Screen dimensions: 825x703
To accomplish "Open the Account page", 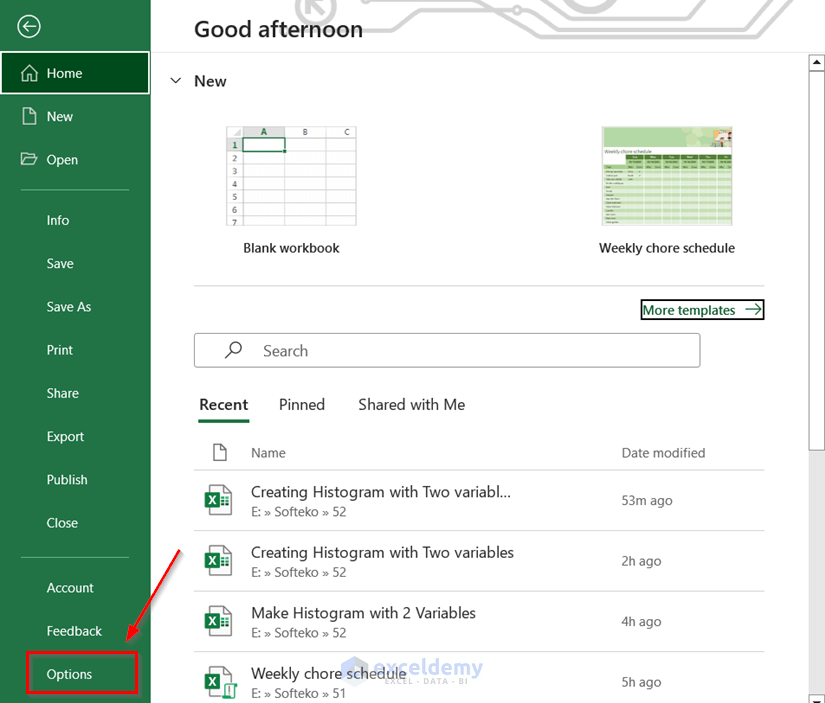I will (x=70, y=587).
